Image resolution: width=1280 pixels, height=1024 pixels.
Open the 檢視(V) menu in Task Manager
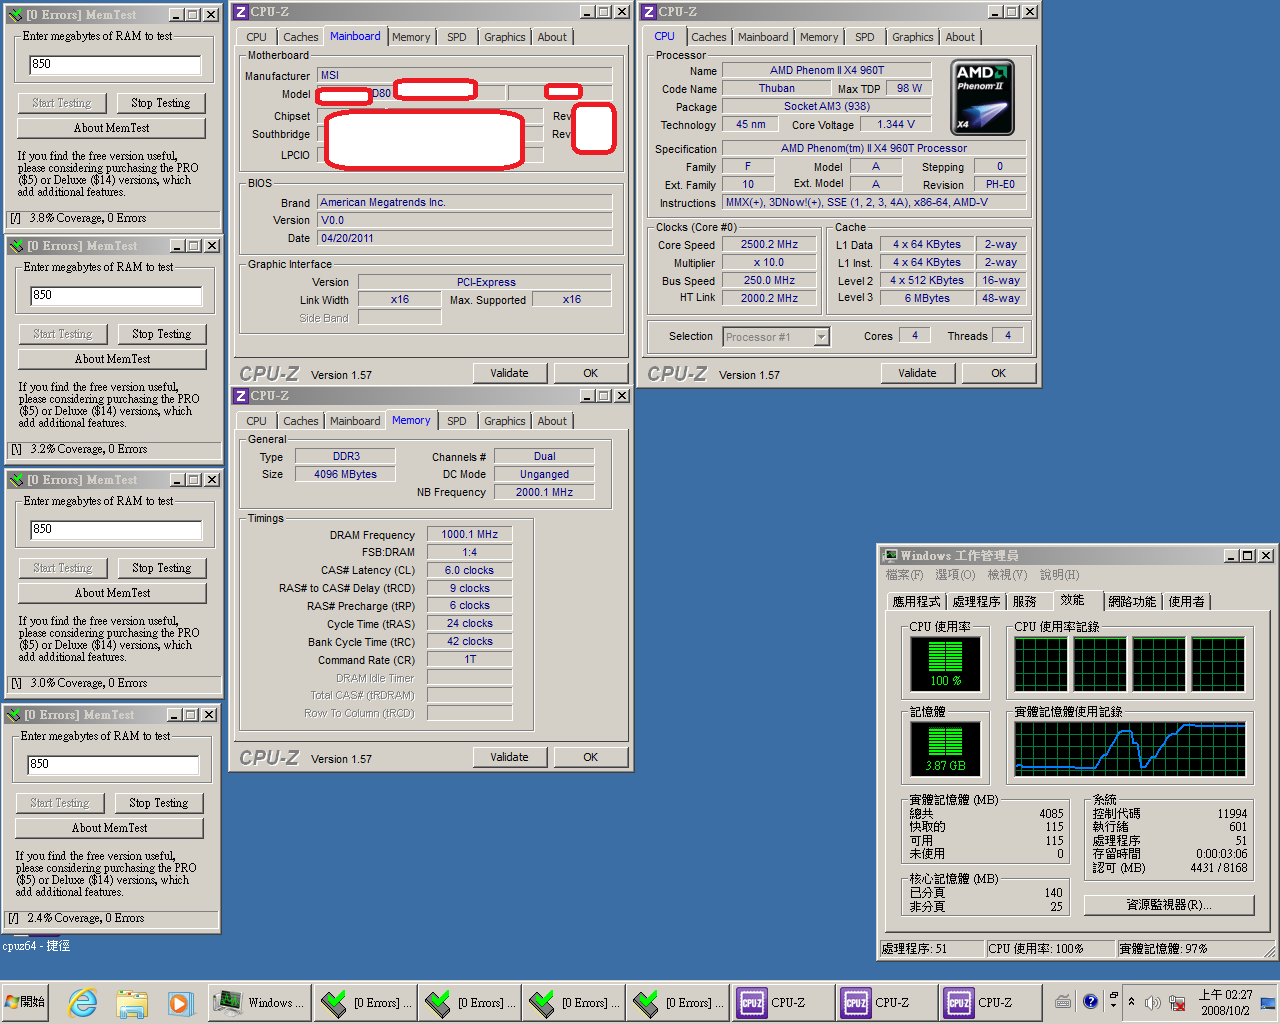[1007, 575]
